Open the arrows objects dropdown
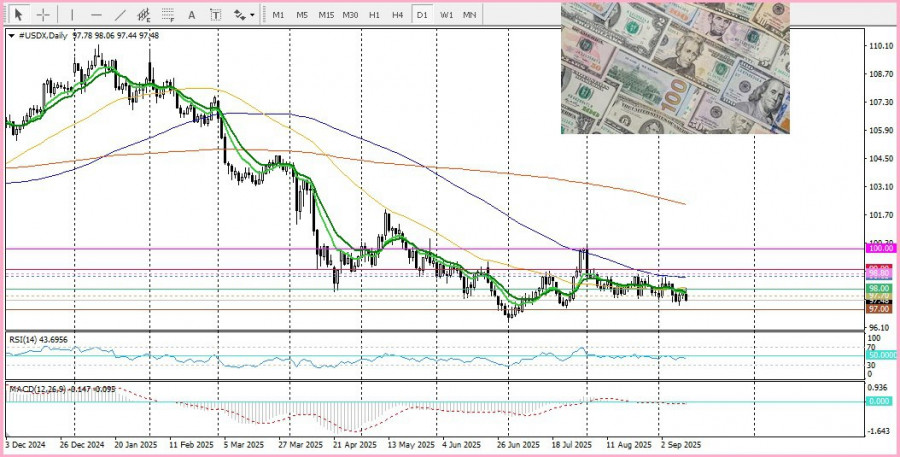The width and height of the screenshot is (900, 457). click(x=244, y=15)
